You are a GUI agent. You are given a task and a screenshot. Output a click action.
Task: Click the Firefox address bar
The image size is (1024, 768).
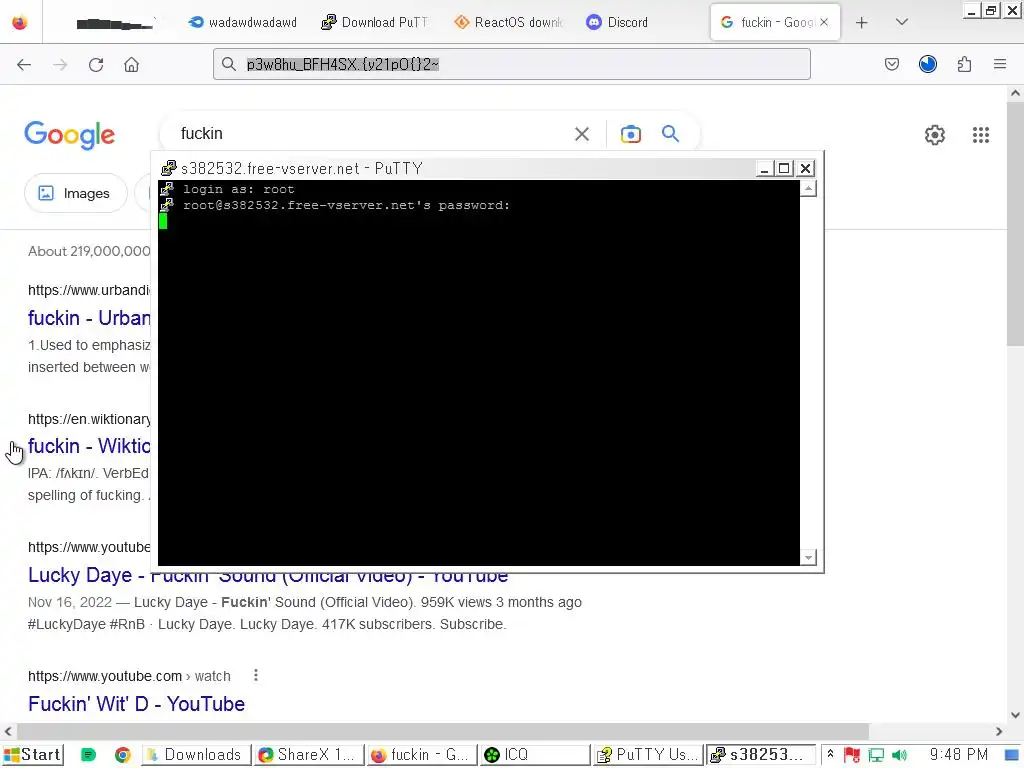pyautogui.click(x=511, y=64)
